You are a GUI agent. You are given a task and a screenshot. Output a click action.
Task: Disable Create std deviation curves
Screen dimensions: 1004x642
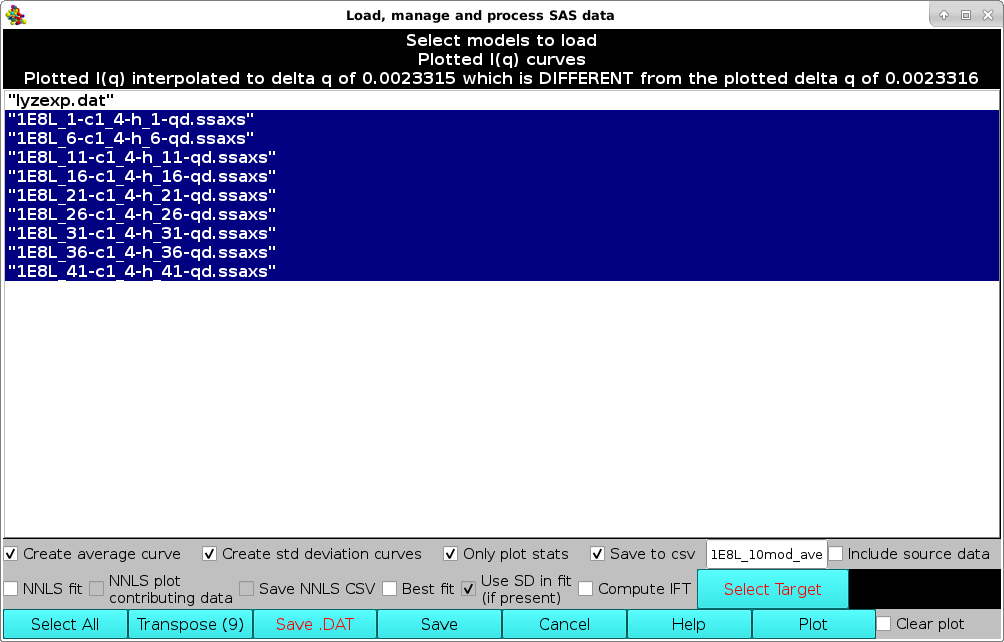coord(210,554)
